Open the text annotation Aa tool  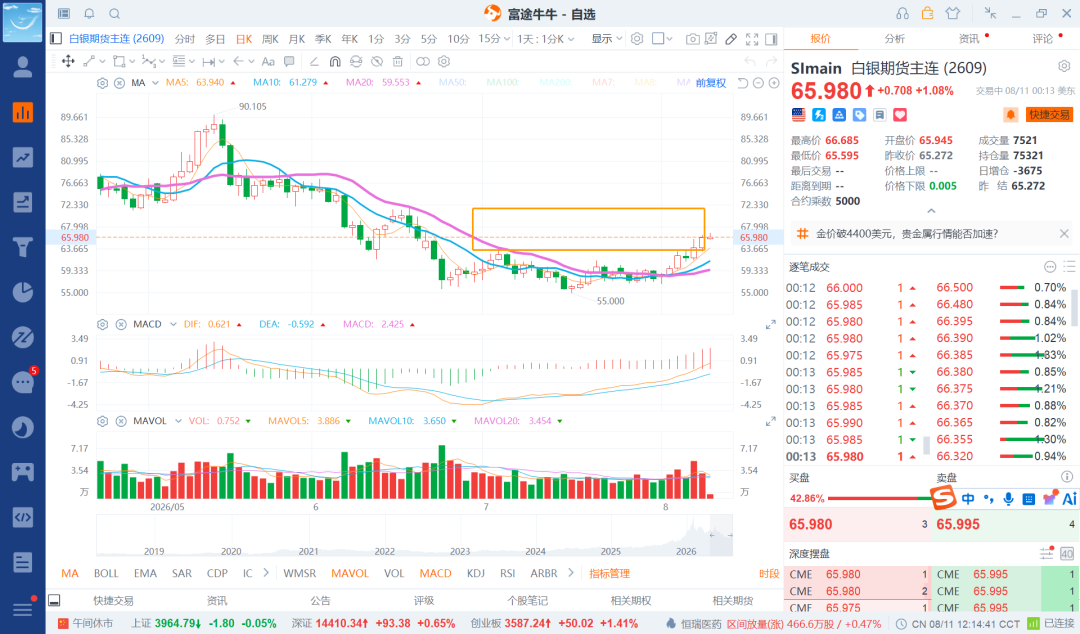coord(268,61)
